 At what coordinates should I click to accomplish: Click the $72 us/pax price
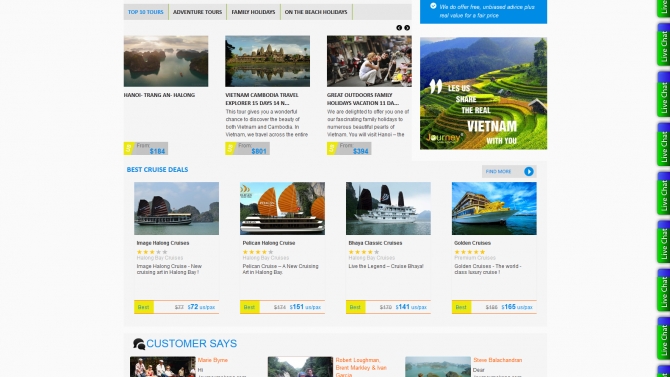201,307
